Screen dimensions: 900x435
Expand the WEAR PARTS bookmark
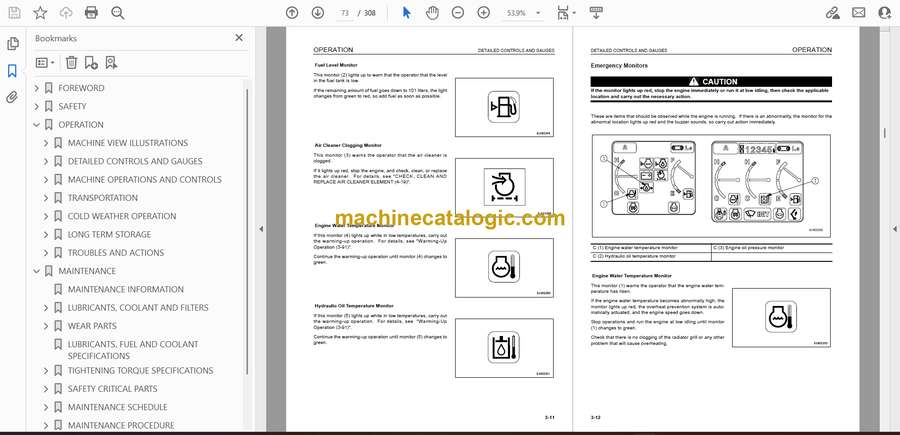point(46,326)
